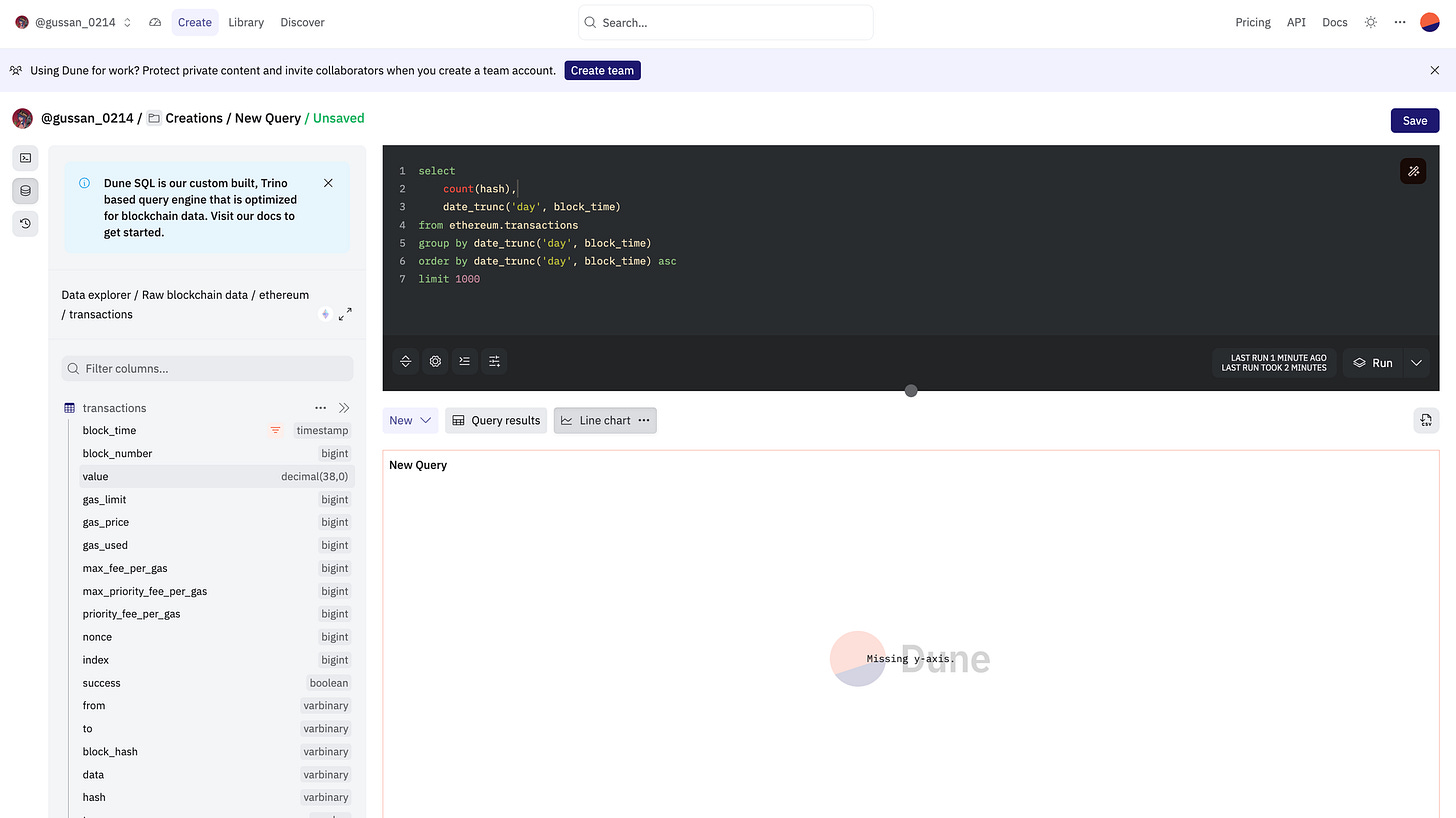Open the API link
Viewport: 1456px width, 818px height.
click(1296, 22)
